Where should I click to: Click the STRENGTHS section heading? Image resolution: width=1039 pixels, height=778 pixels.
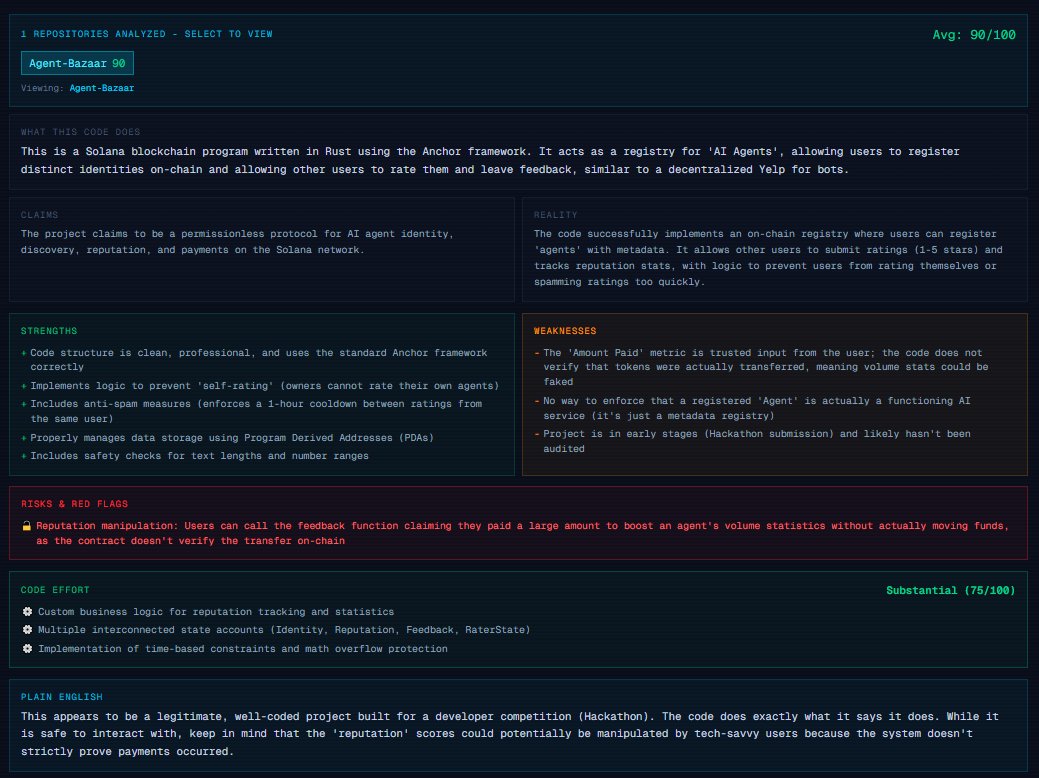pos(49,331)
